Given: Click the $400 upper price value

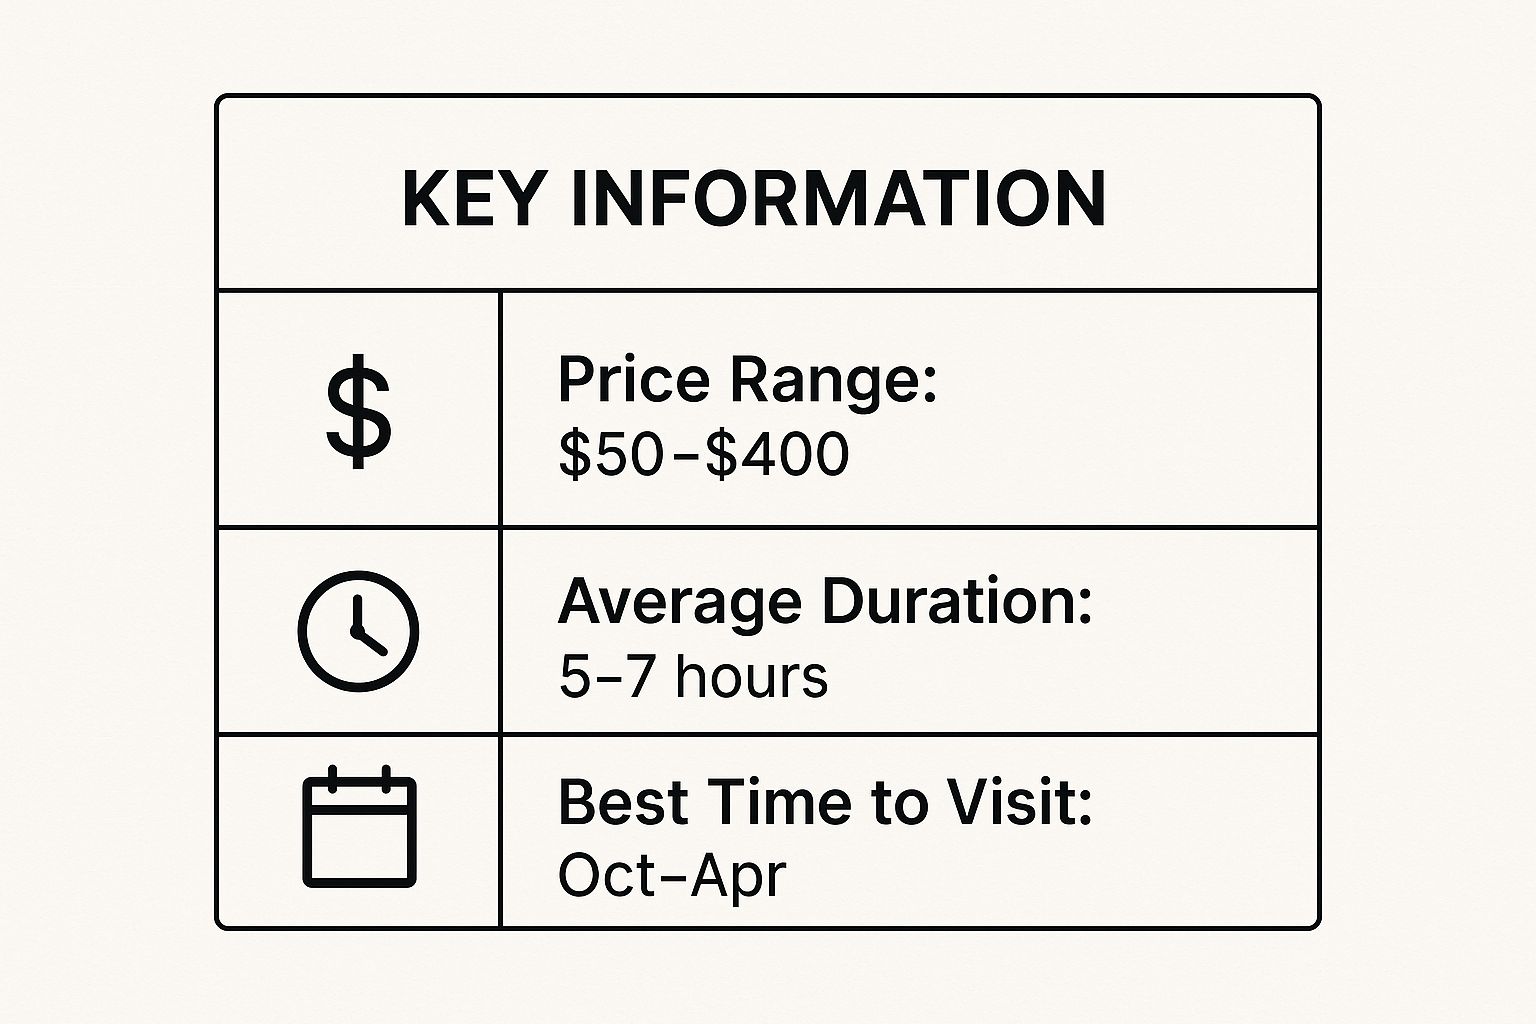Looking at the screenshot, I should pyautogui.click(x=777, y=454).
